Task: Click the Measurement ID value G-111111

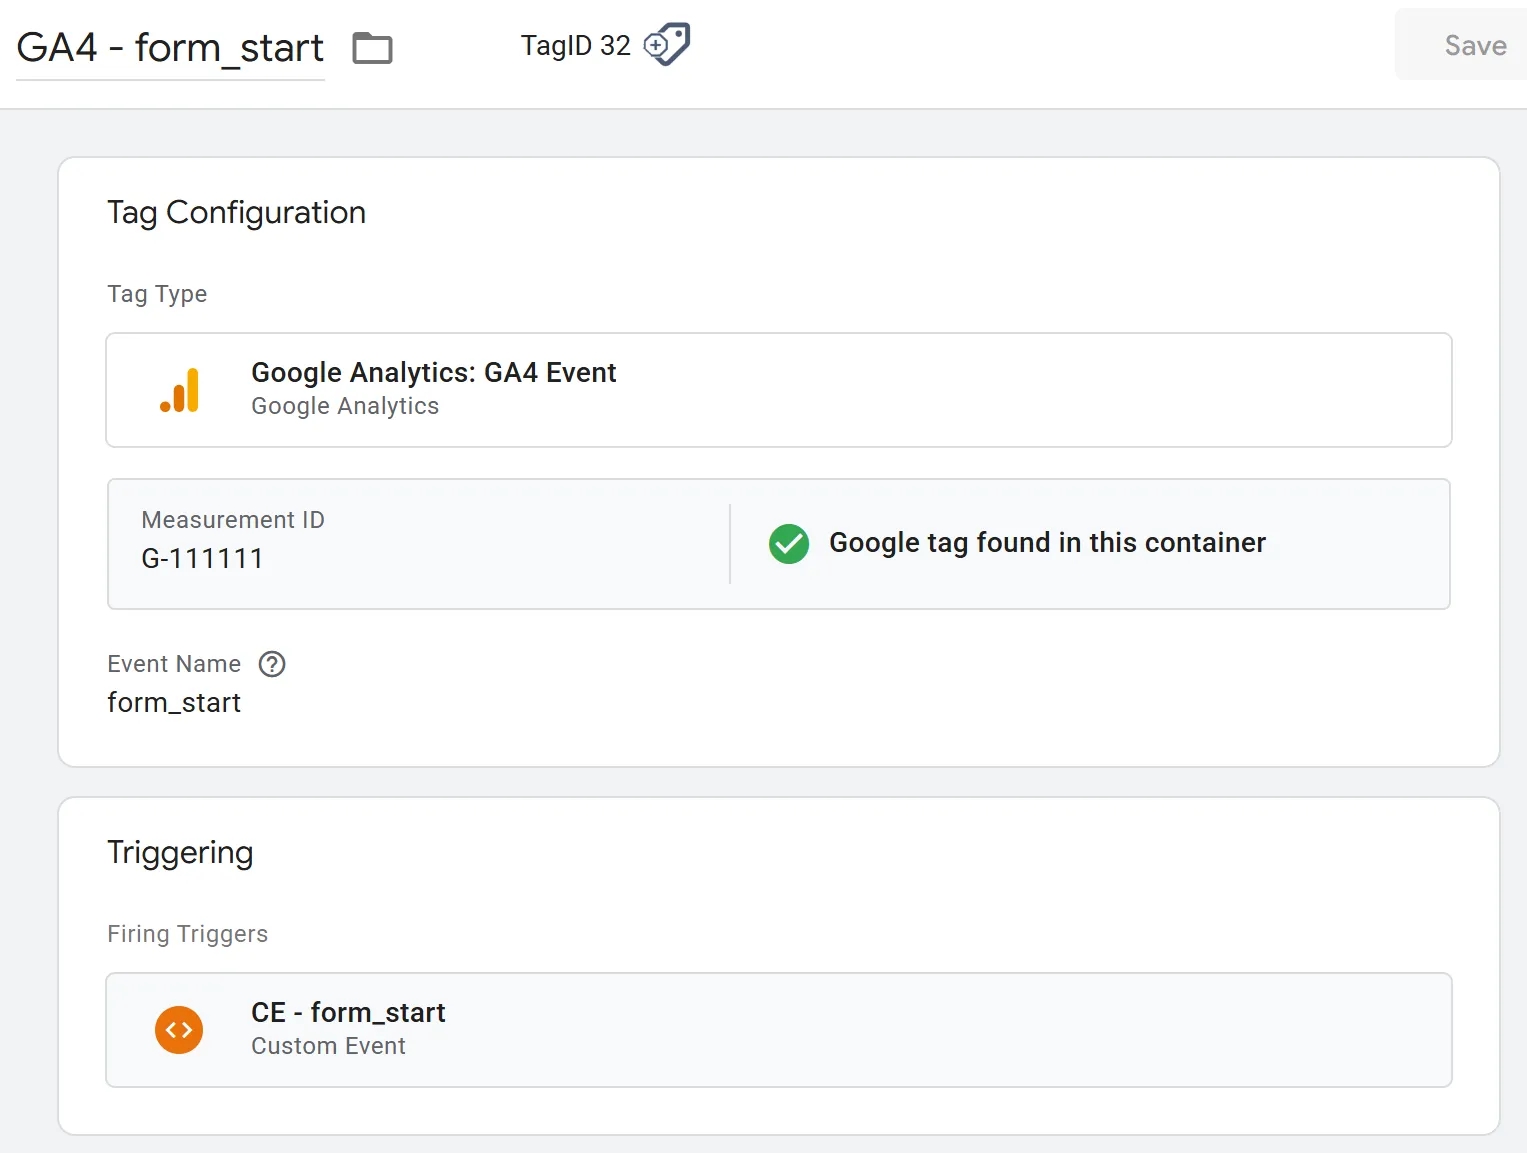Action: point(203,558)
